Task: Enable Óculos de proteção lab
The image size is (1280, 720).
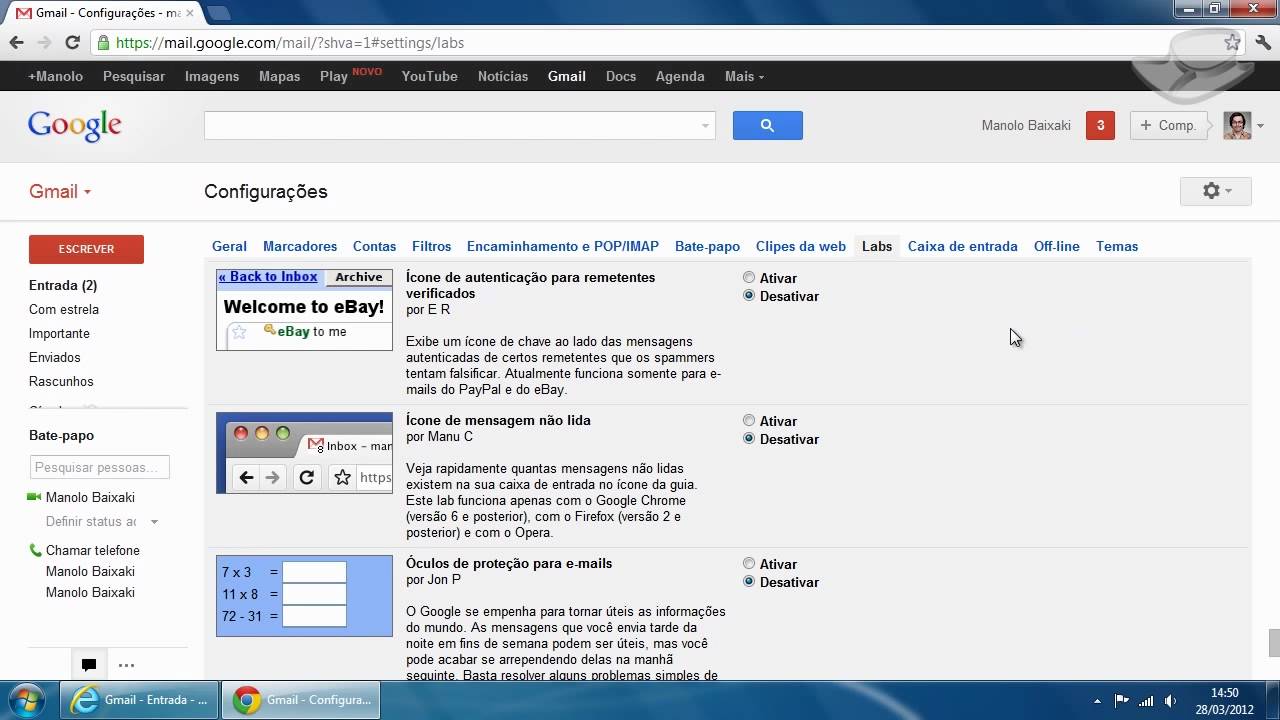Action: [749, 564]
